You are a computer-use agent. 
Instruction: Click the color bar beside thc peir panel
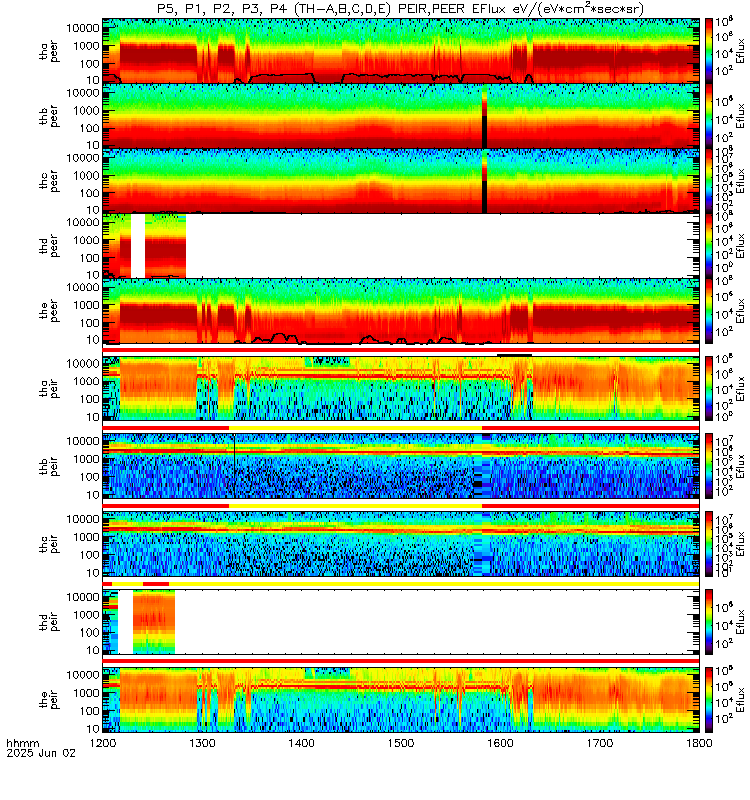709,544
